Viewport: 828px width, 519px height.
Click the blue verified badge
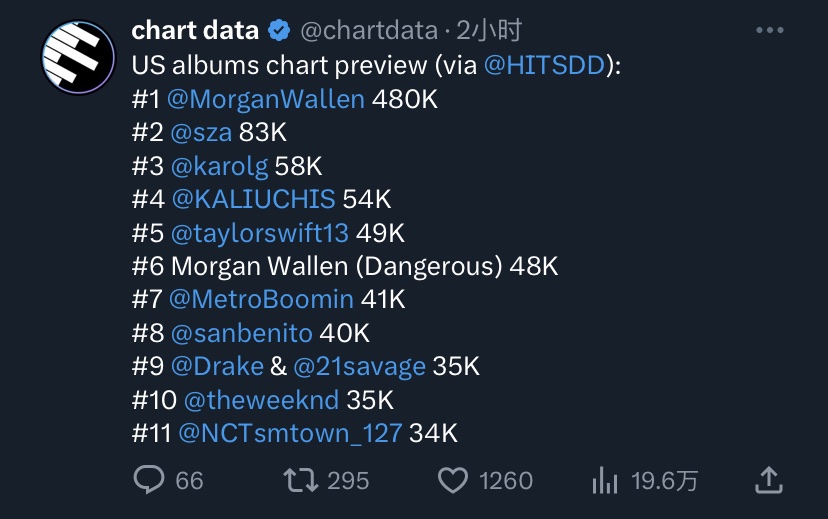coord(279,30)
